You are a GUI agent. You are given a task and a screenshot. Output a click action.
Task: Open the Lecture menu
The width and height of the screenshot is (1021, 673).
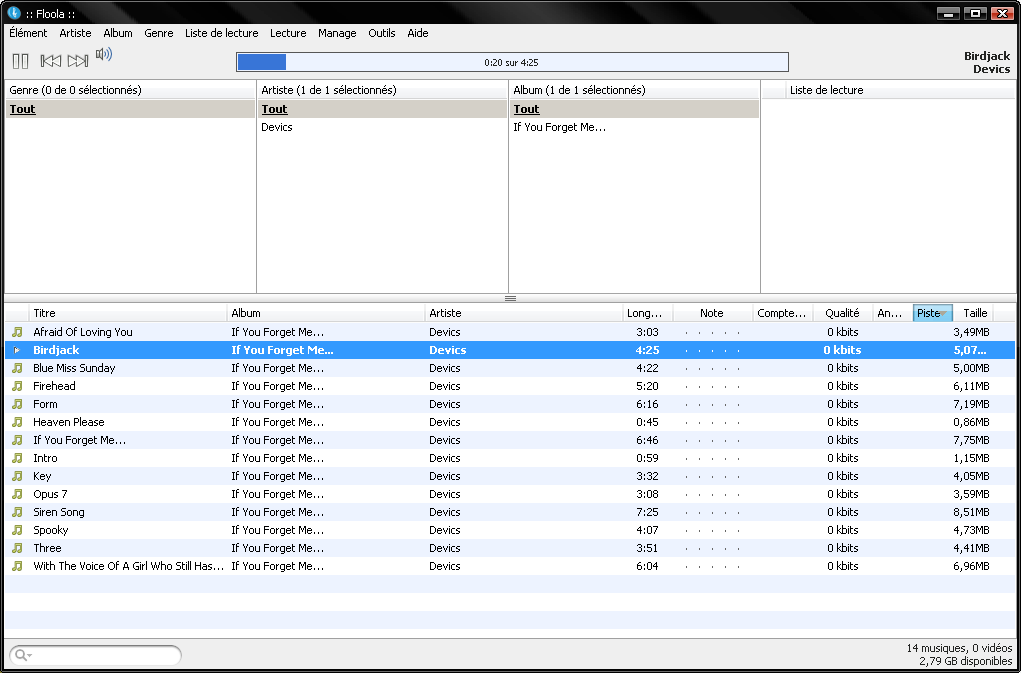tap(288, 33)
